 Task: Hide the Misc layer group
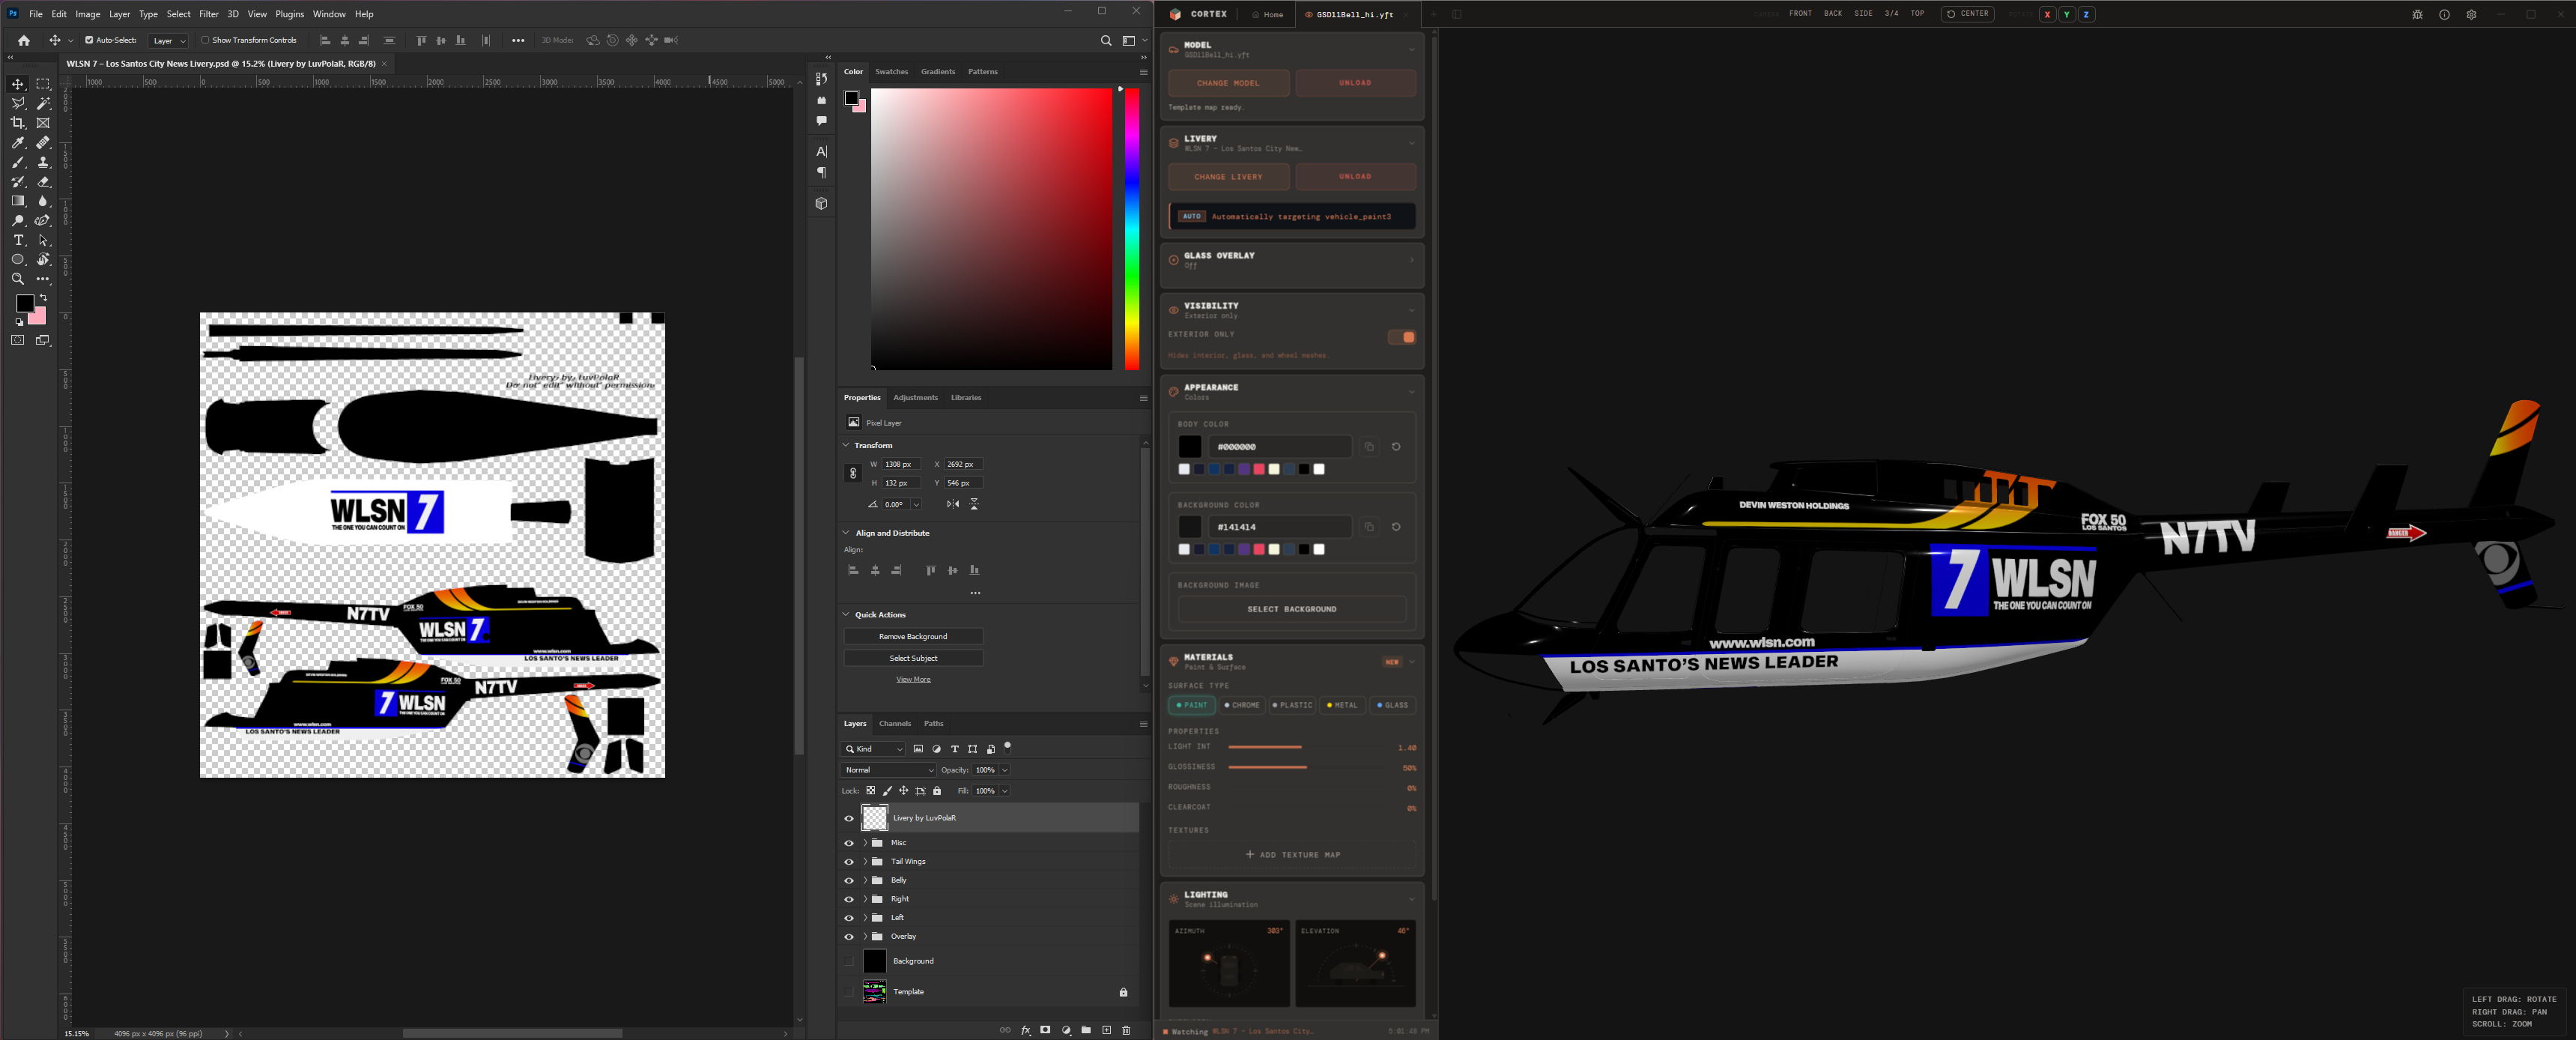(849, 843)
